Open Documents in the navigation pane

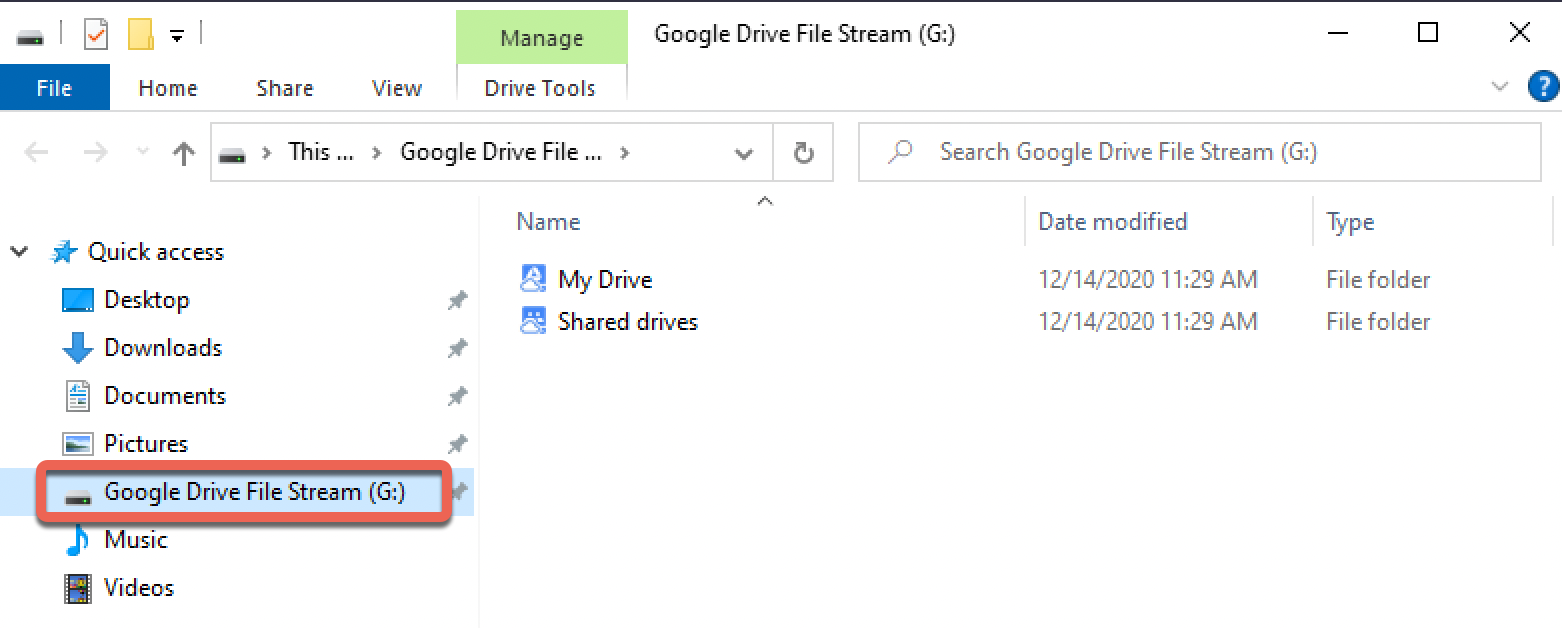point(165,396)
